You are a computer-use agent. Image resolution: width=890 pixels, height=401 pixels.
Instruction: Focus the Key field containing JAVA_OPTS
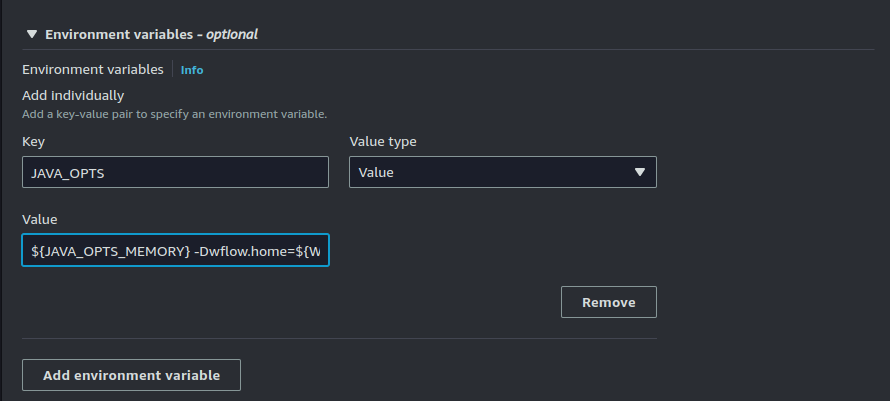tap(175, 172)
